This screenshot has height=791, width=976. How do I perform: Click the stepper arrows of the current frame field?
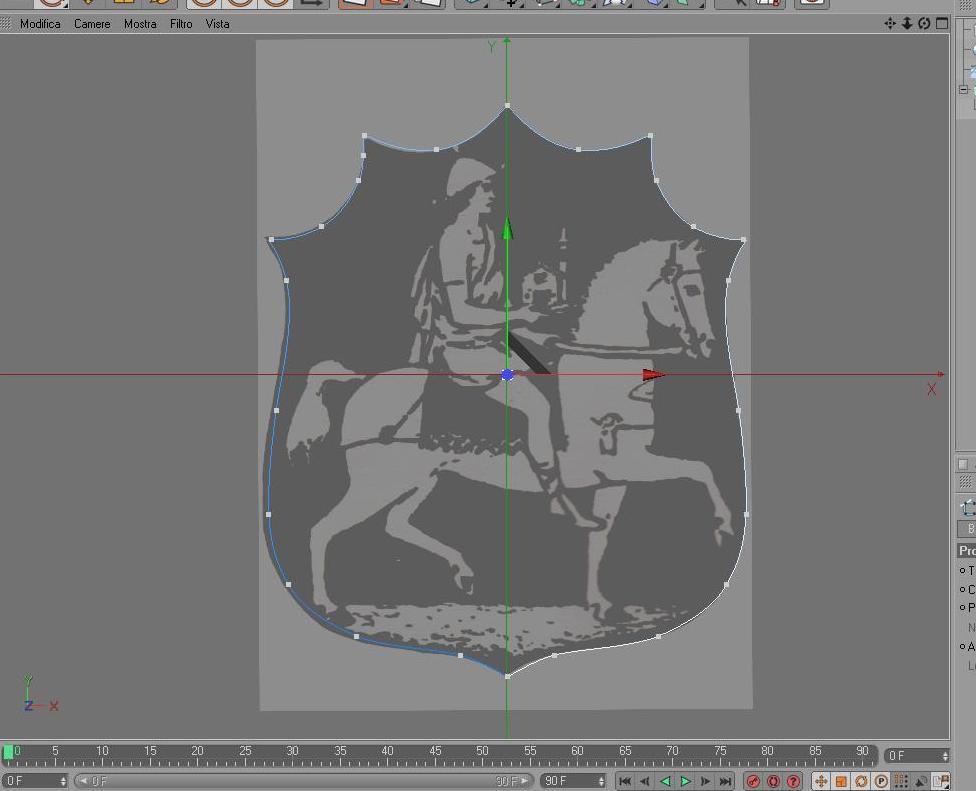tap(946, 756)
